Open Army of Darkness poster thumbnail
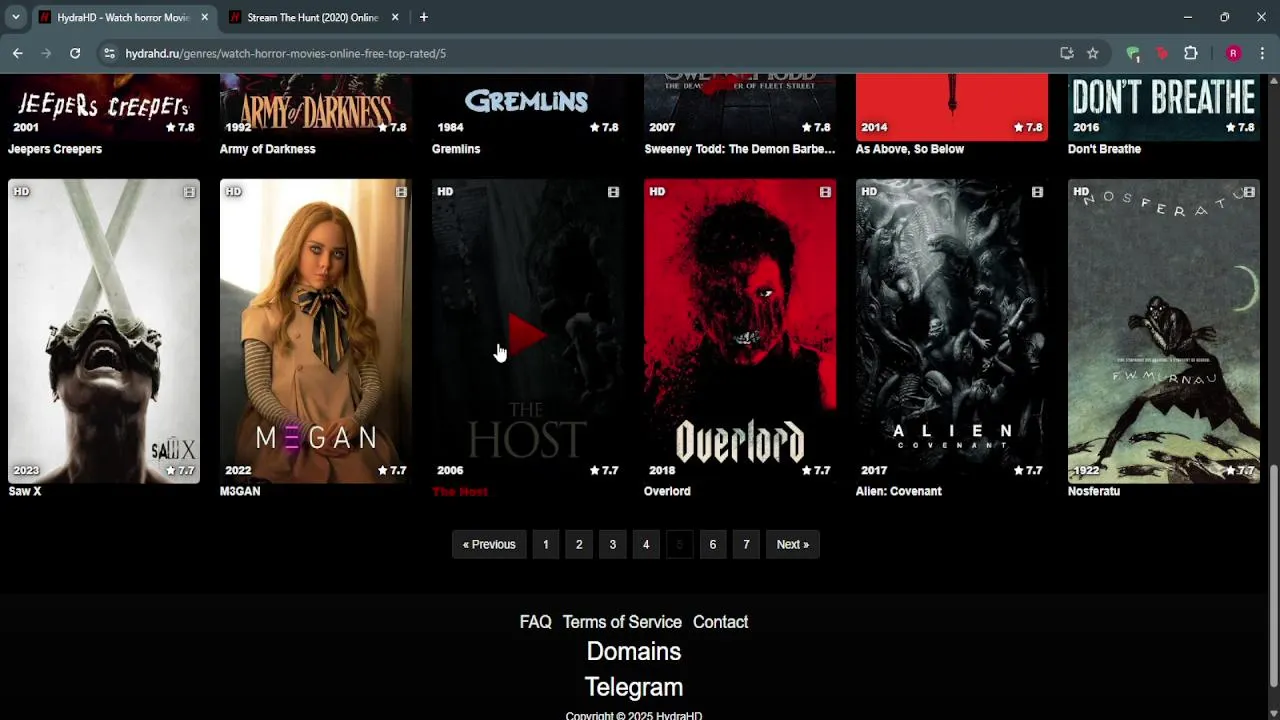 [316, 107]
